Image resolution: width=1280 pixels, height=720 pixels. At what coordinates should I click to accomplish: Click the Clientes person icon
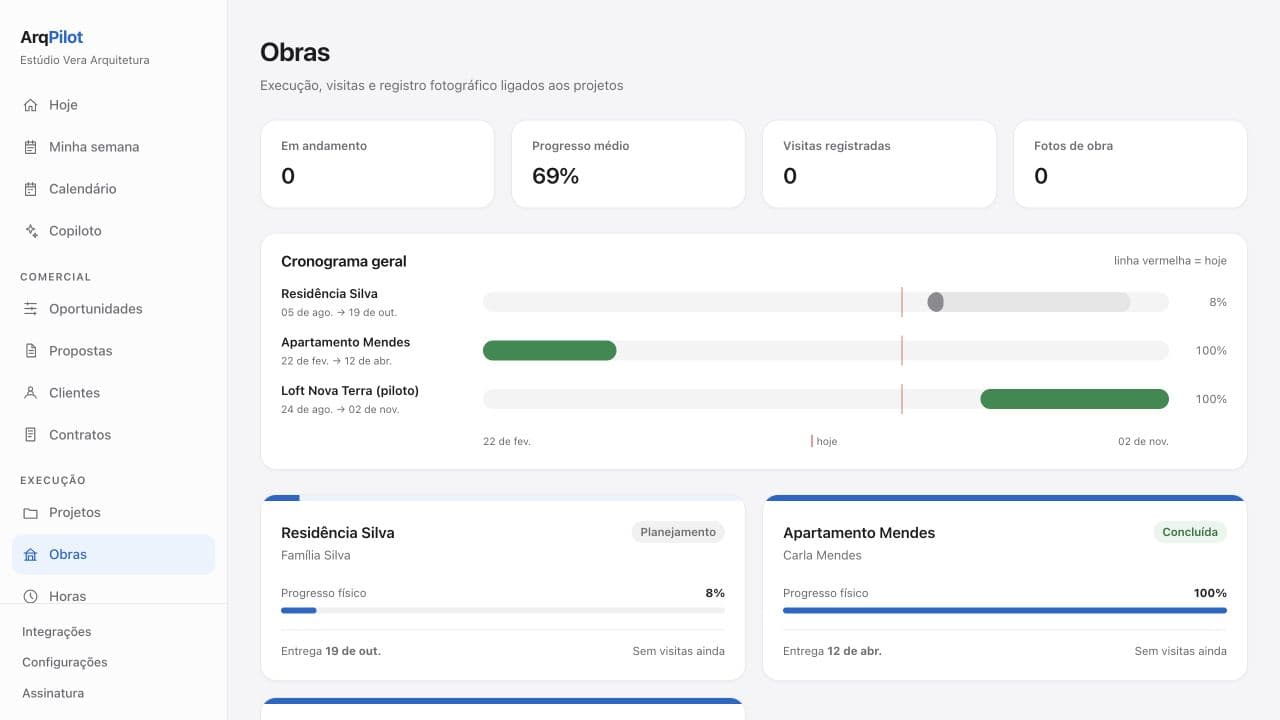(x=30, y=393)
